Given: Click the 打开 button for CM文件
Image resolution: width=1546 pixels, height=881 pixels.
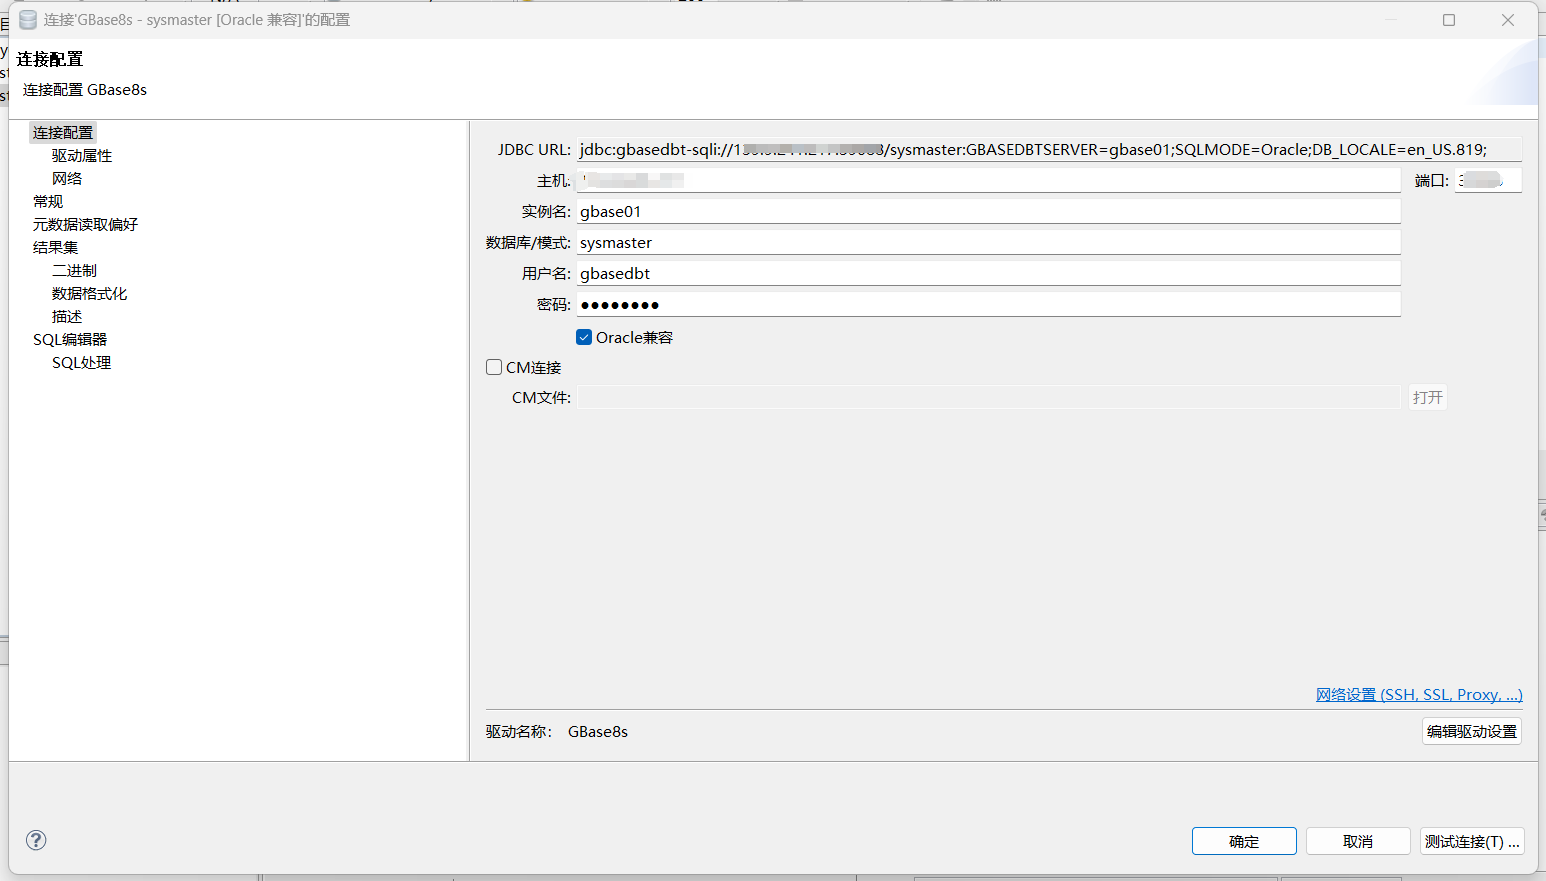Looking at the screenshot, I should click(x=1428, y=397).
